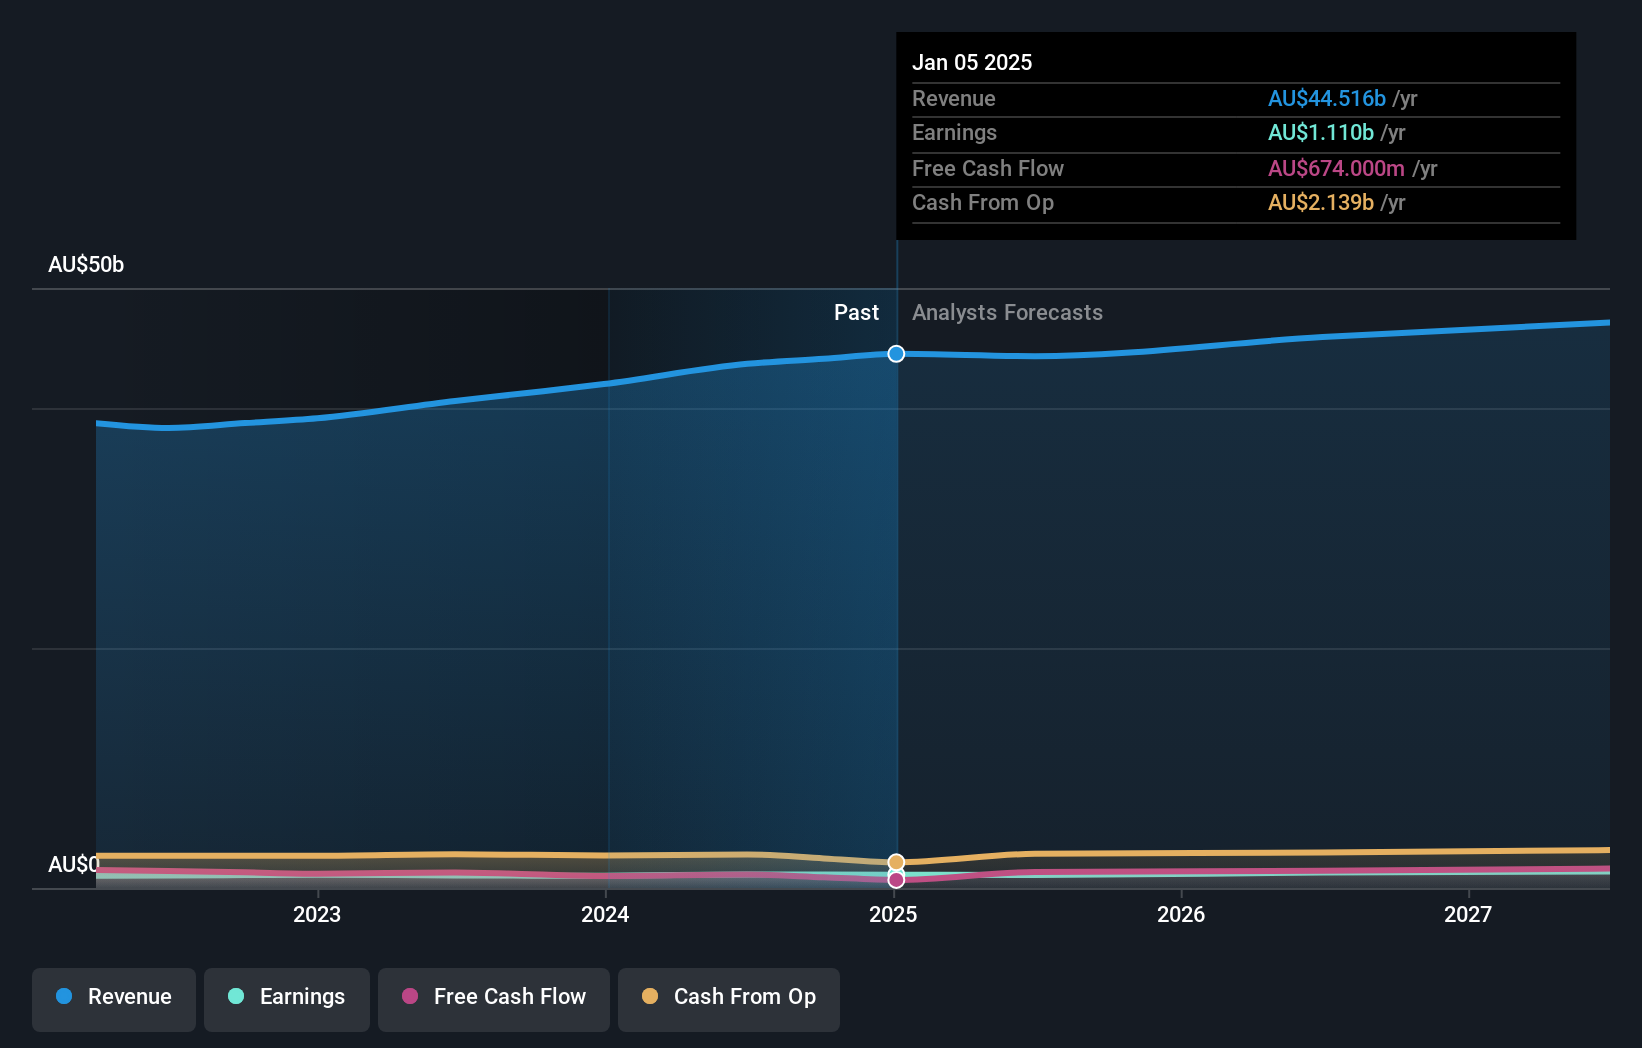Toggle the Free Cash Flow legend series

[x=494, y=998]
